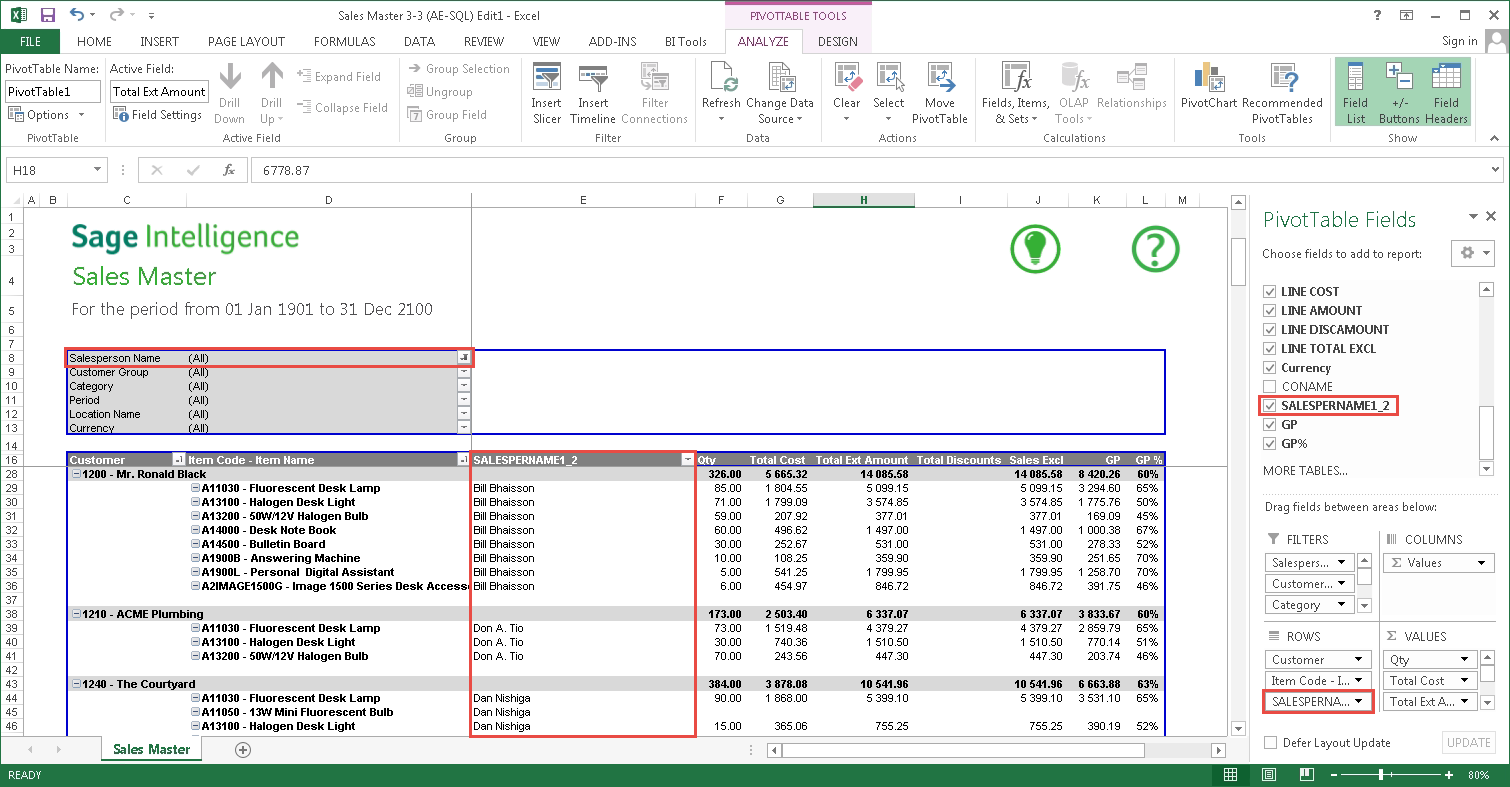This screenshot has height=787, width=1510.
Task: Collapse customer 1200 - Mr. Ronald Black
Action: (75, 474)
